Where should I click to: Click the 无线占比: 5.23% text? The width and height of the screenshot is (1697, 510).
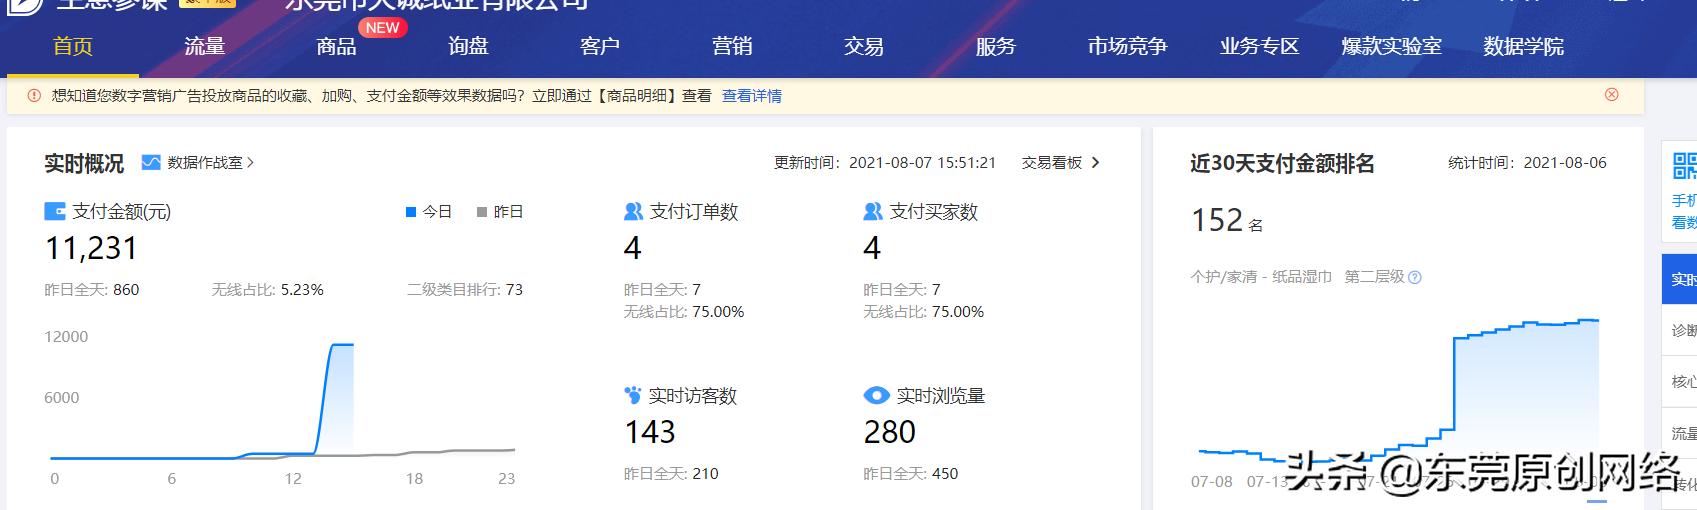coord(268,290)
